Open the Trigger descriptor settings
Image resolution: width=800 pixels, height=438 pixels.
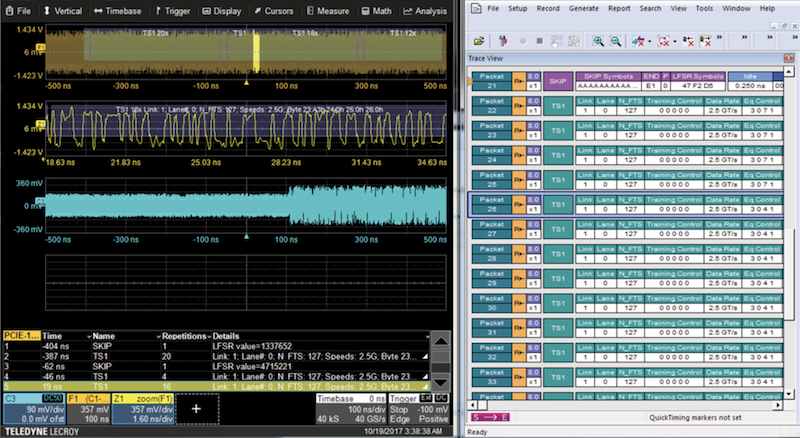coord(417,407)
